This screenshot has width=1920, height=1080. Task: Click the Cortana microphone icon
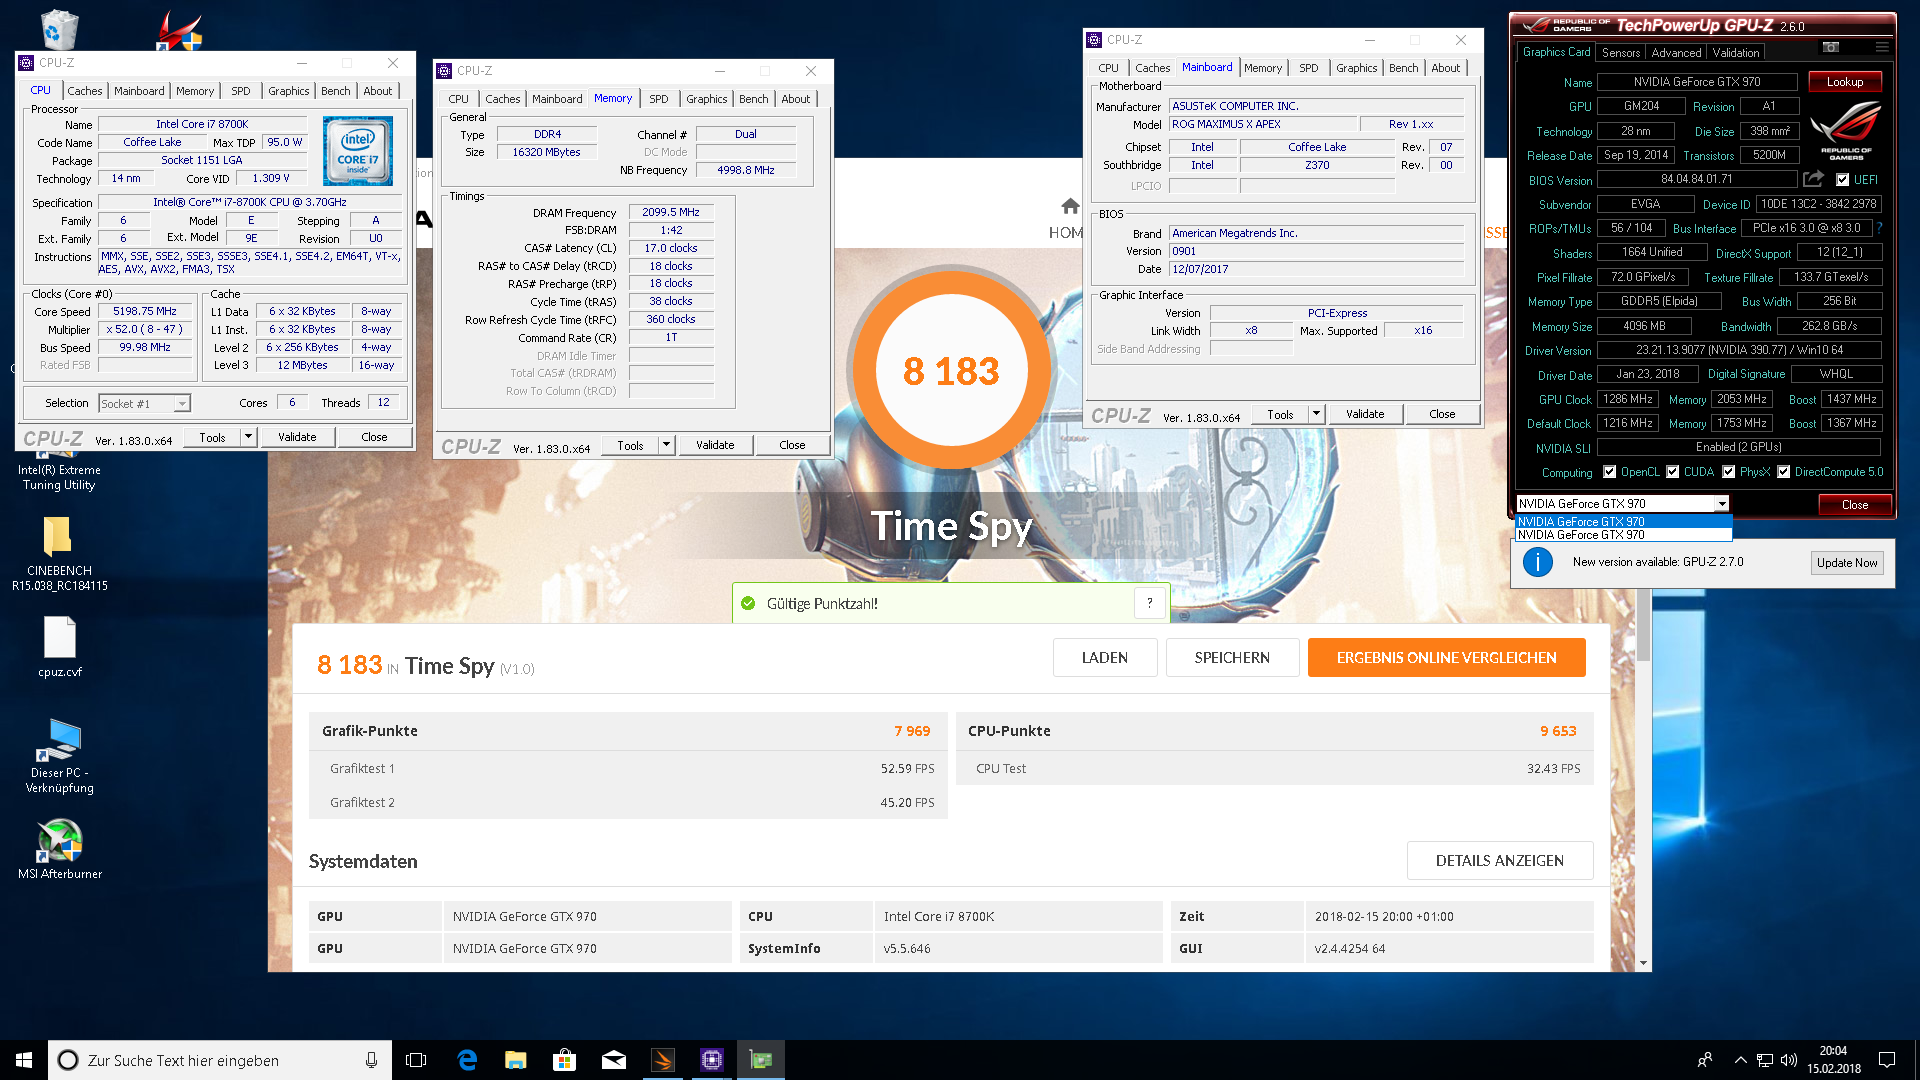tap(371, 1060)
